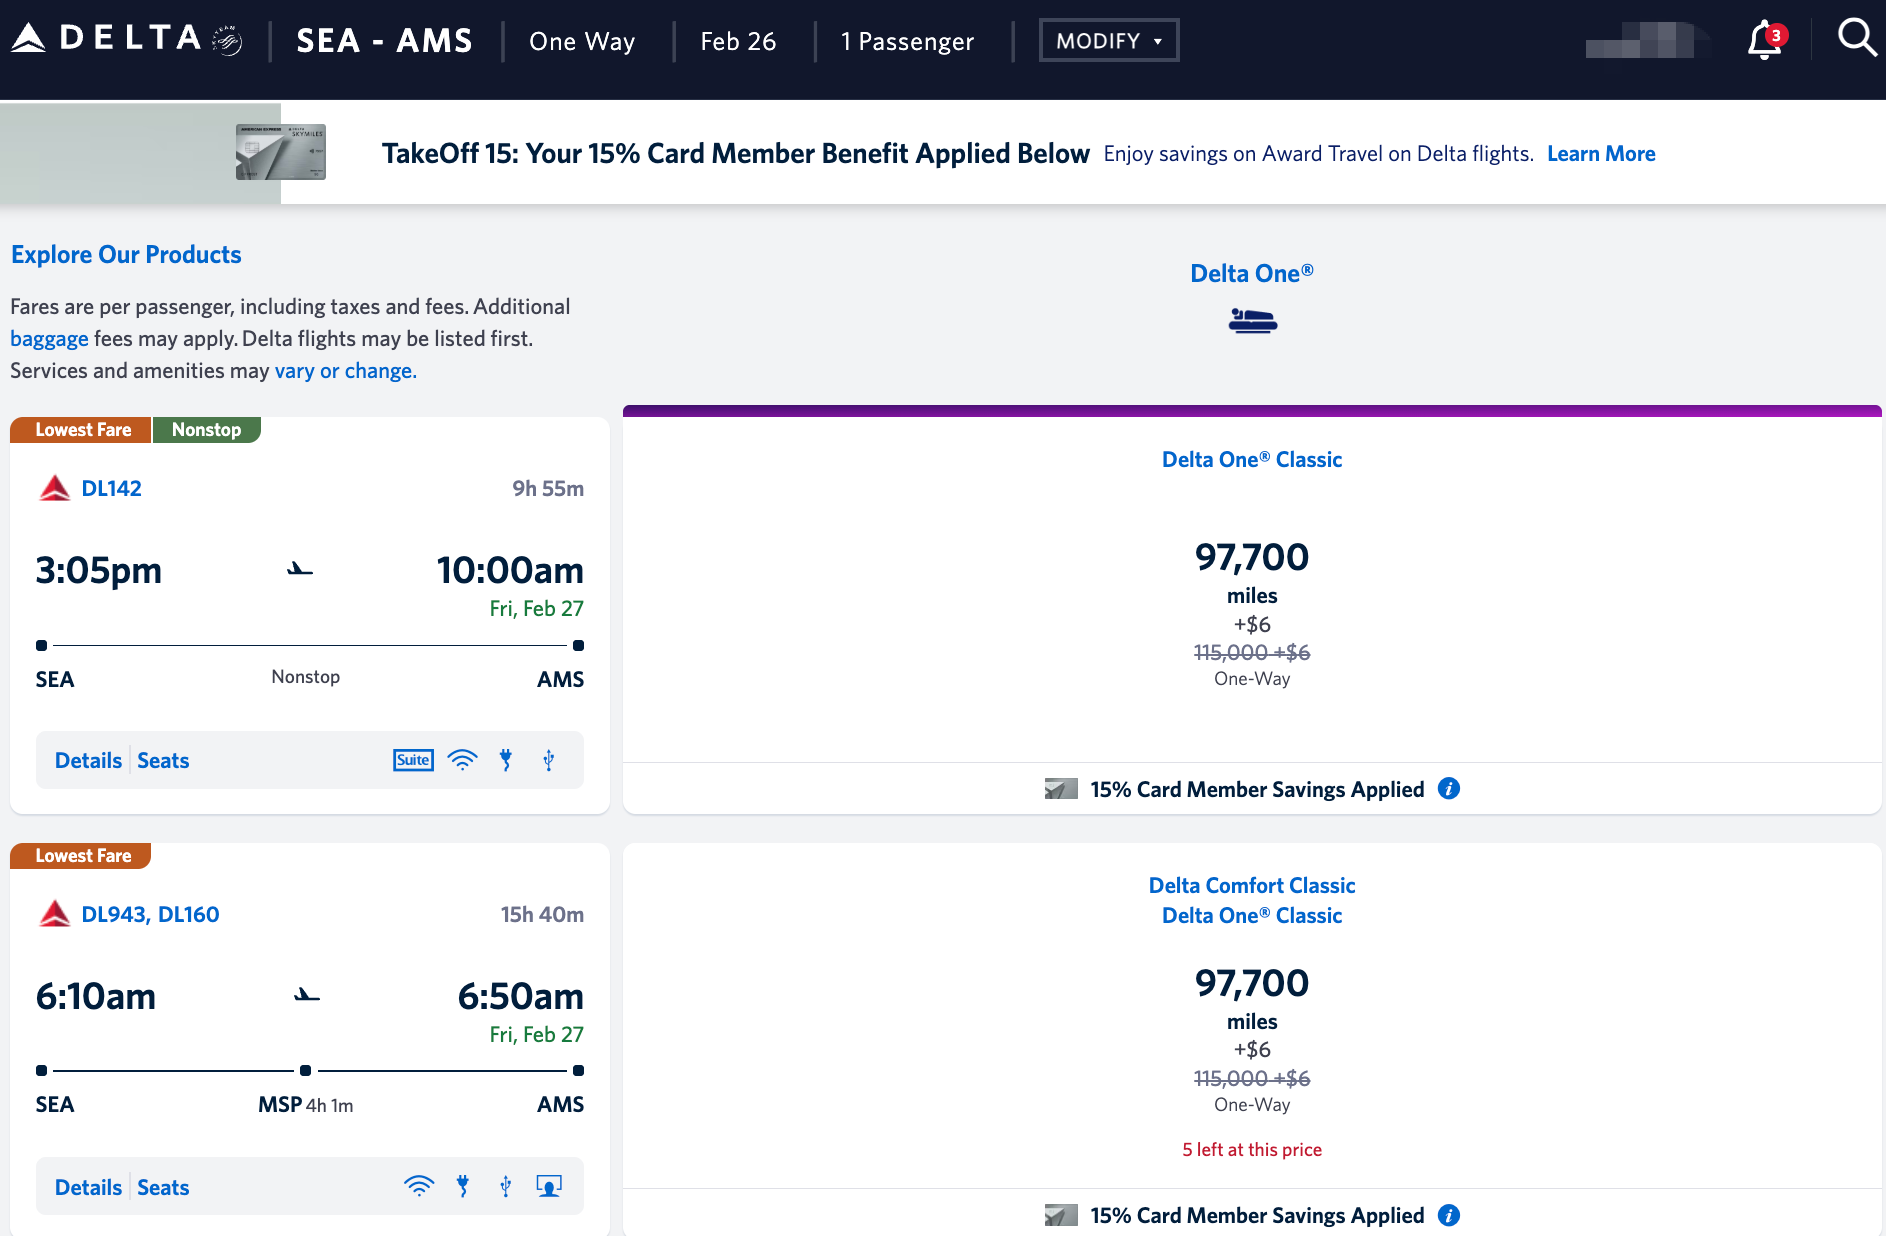1886x1236 pixels.
Task: Click info icon beside first Card Member Savings
Action: [x=1448, y=789]
